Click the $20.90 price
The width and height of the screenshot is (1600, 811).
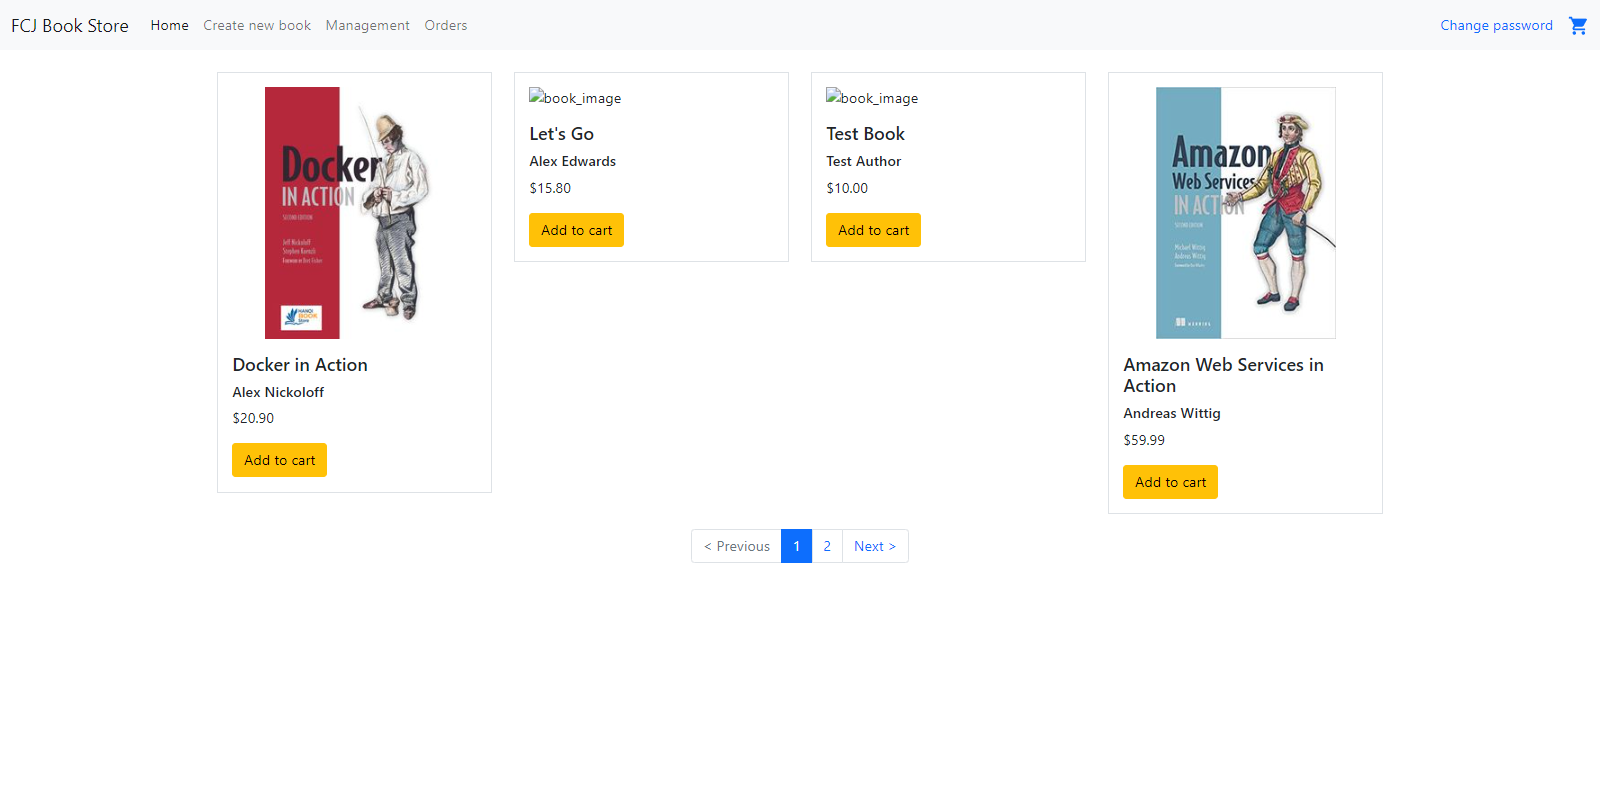tap(253, 418)
